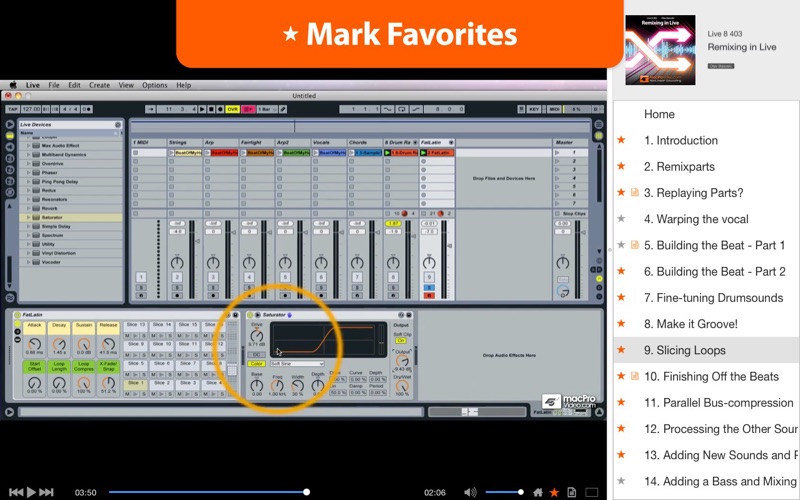Skip to next video with forward icon
800x500 pixels.
(46, 492)
